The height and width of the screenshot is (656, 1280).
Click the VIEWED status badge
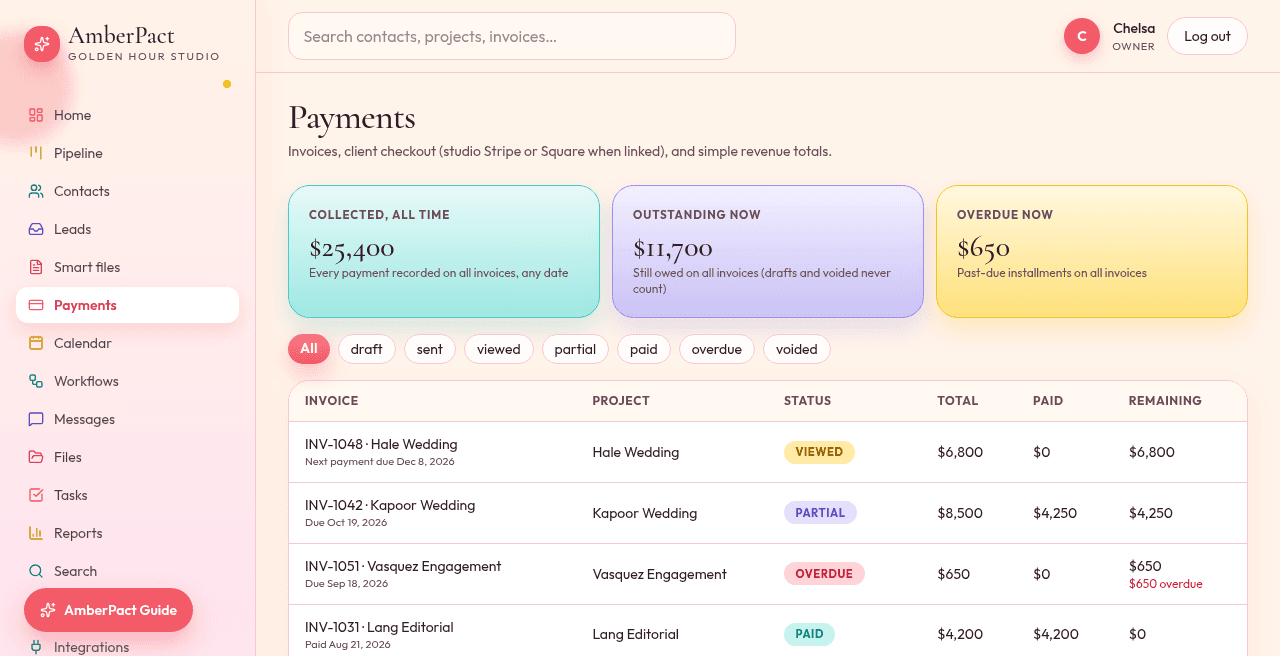click(x=819, y=452)
